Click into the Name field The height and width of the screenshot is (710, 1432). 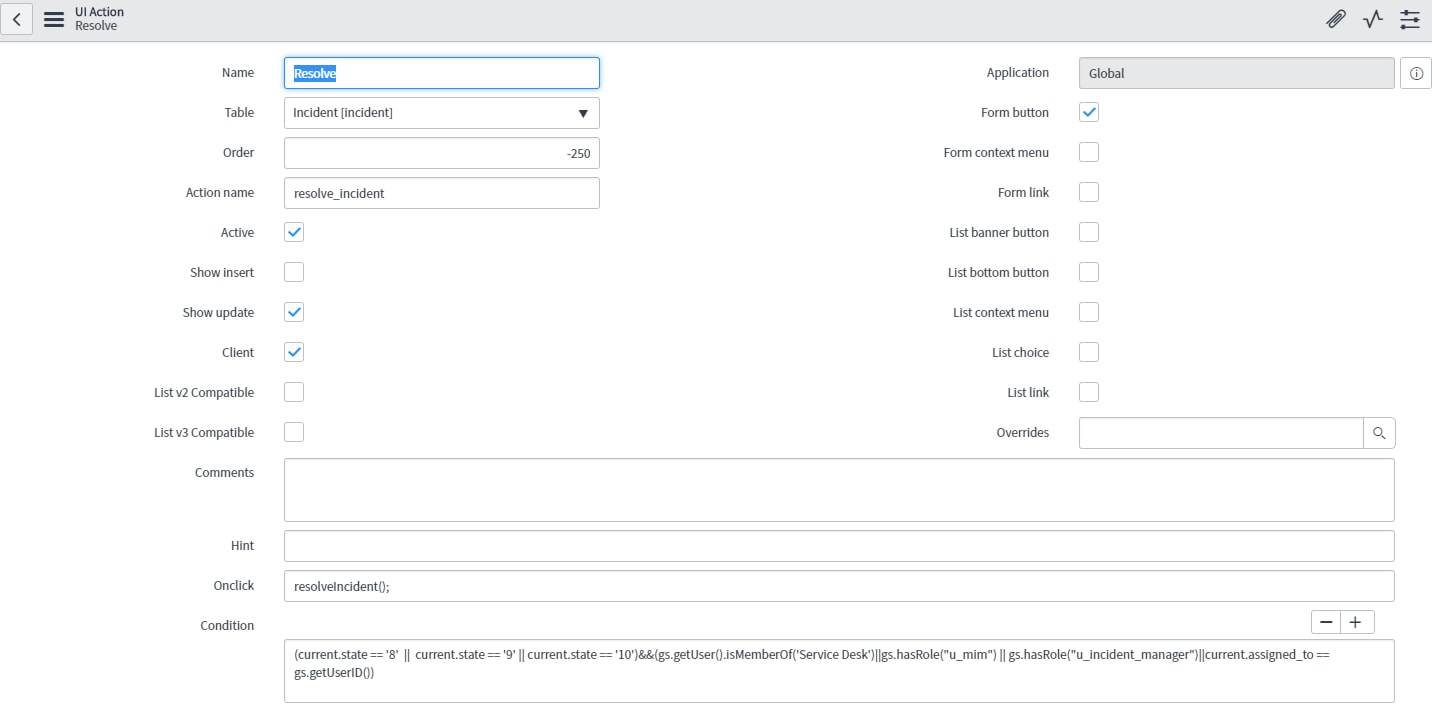click(x=442, y=73)
